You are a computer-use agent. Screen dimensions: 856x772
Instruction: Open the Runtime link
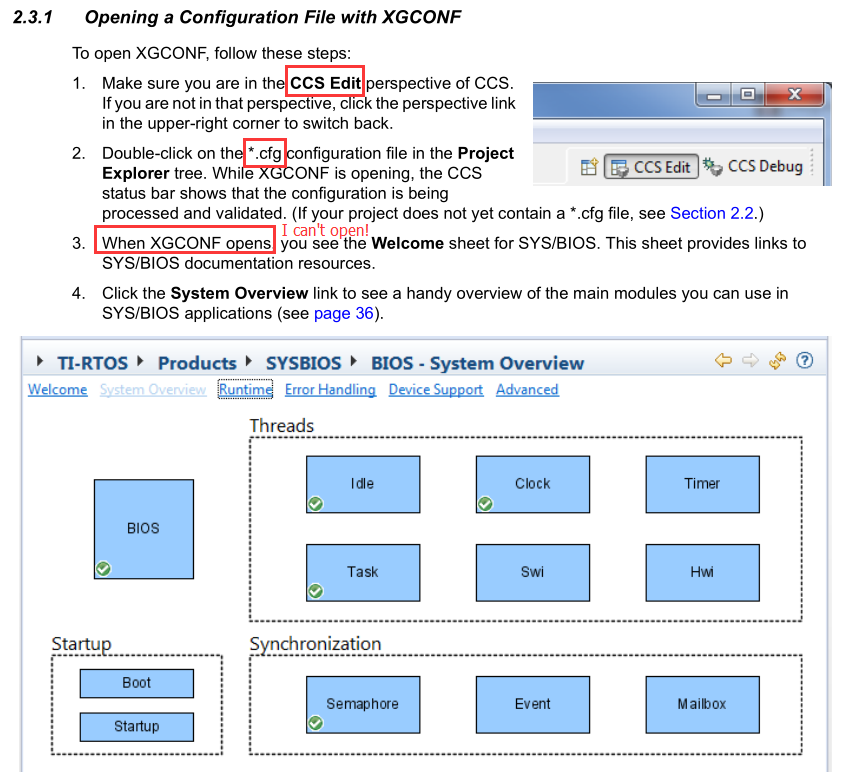click(245, 390)
